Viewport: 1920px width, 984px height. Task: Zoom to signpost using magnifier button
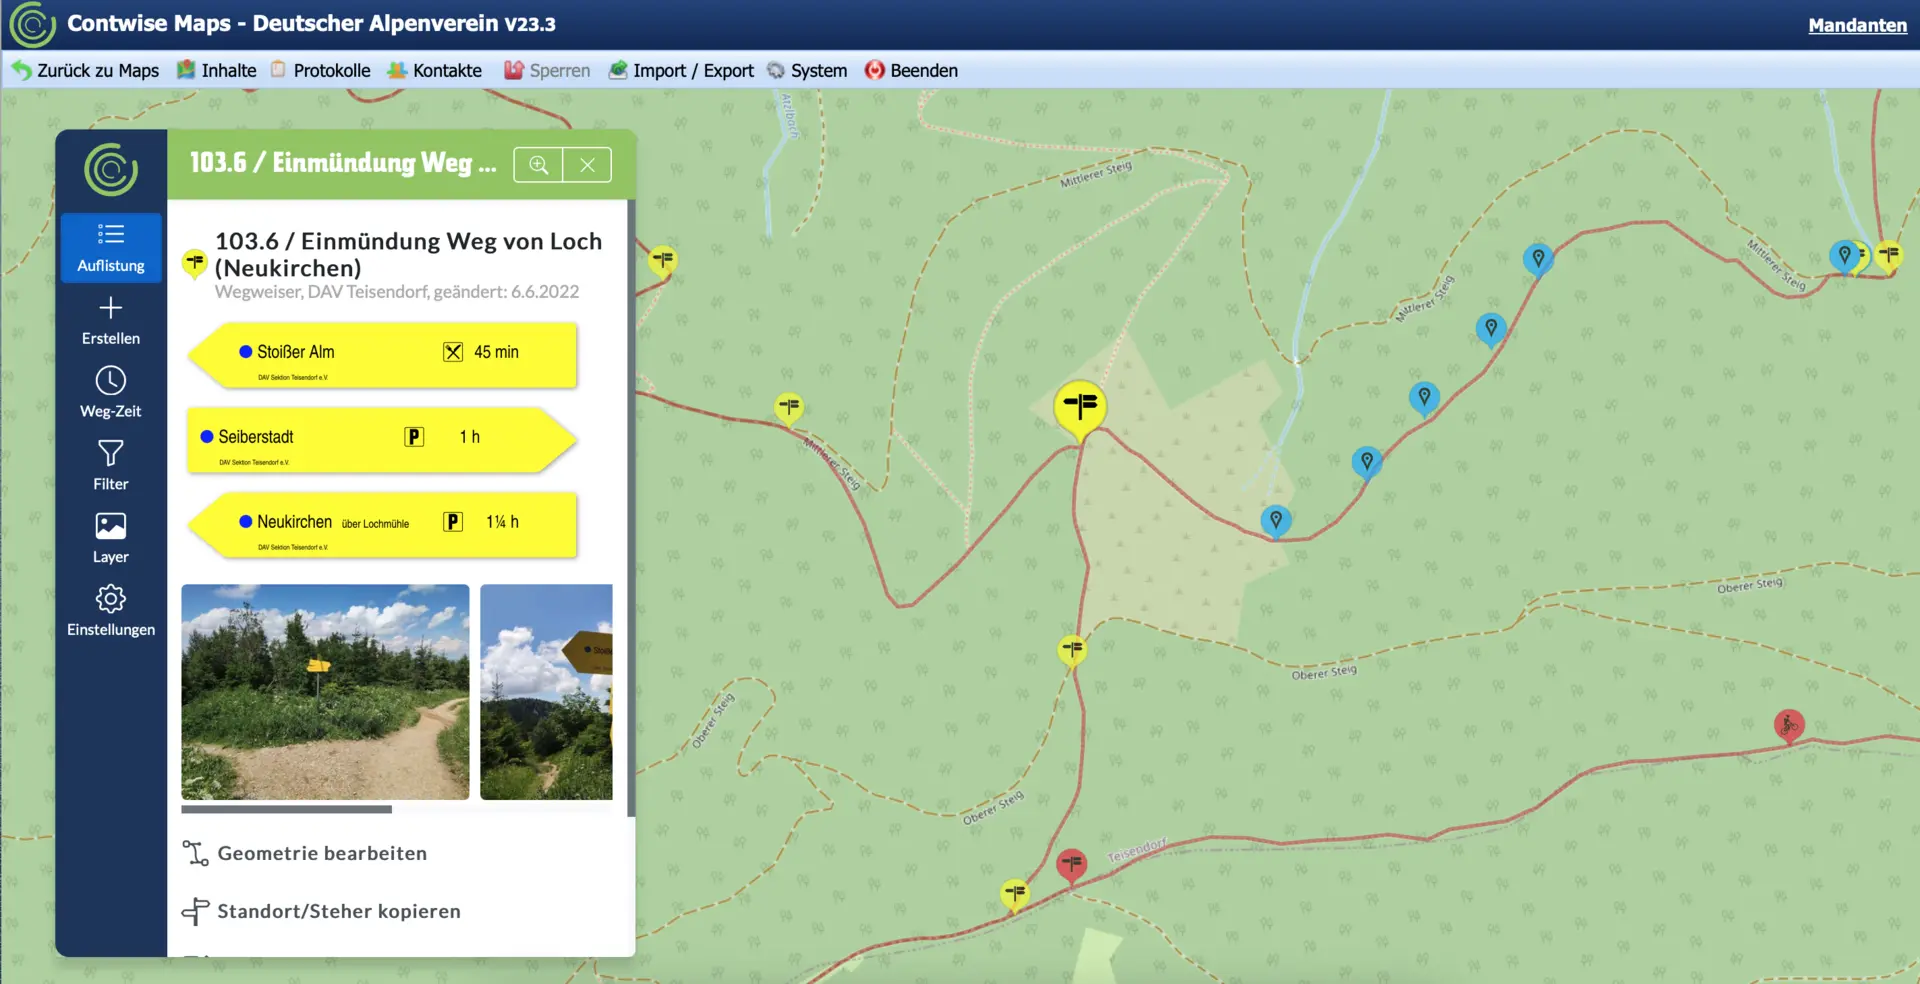pos(538,165)
